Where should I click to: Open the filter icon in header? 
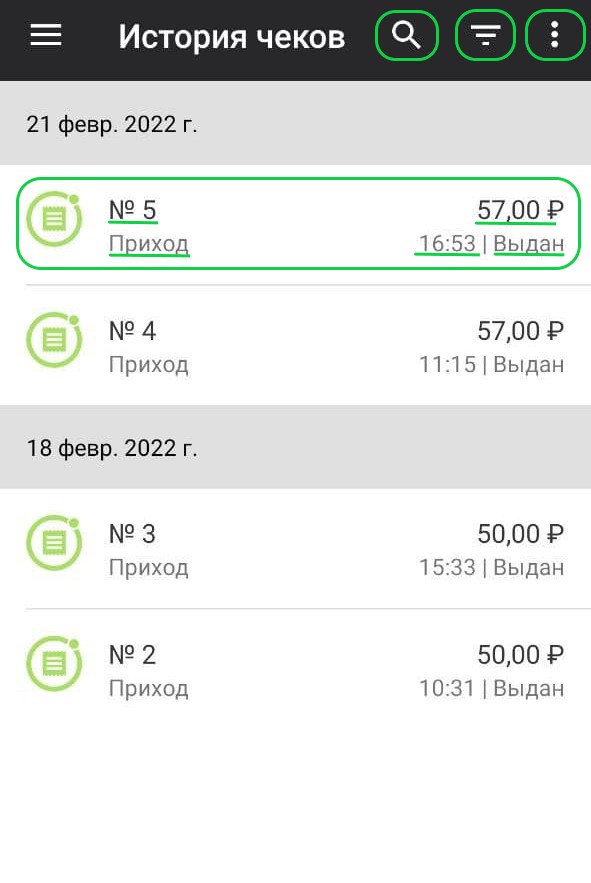[485, 35]
